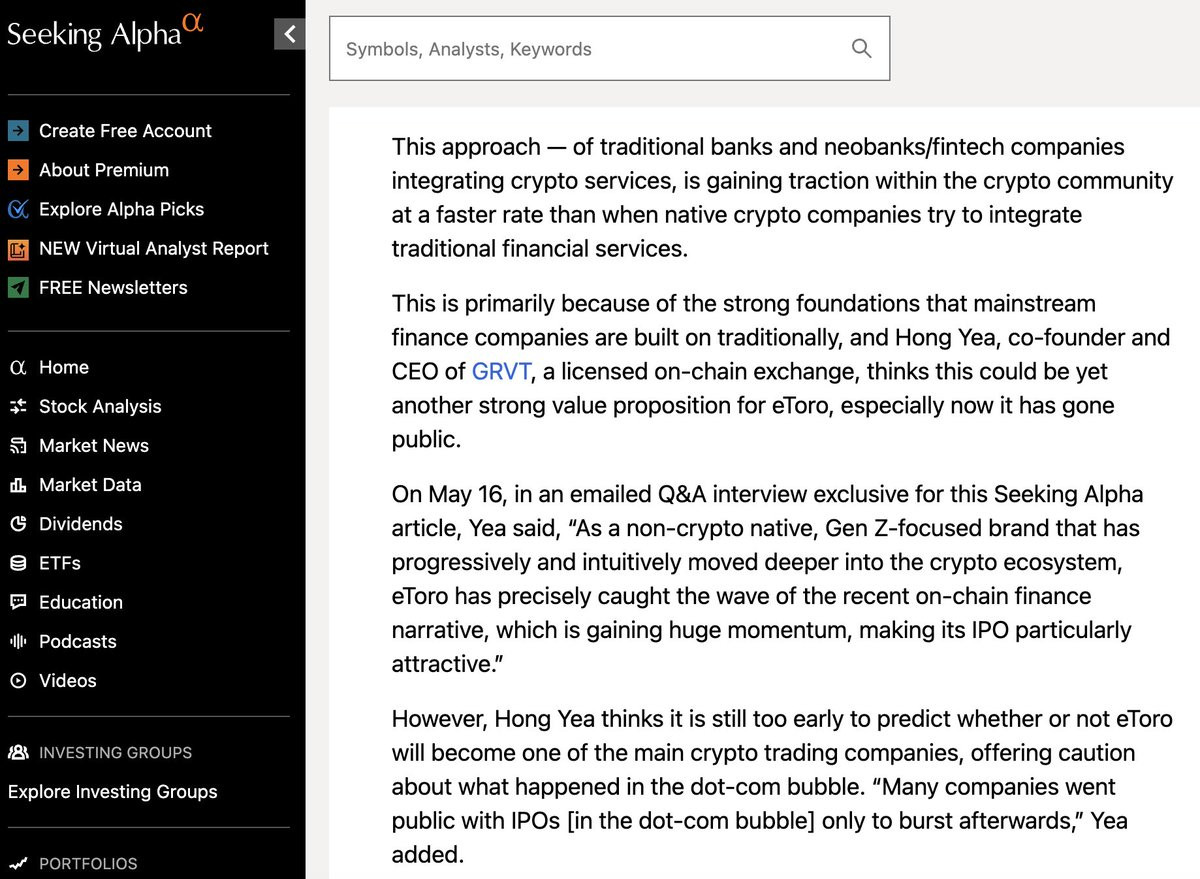This screenshot has width=1200, height=879.
Task: Click the Education icon
Action: click(18, 602)
